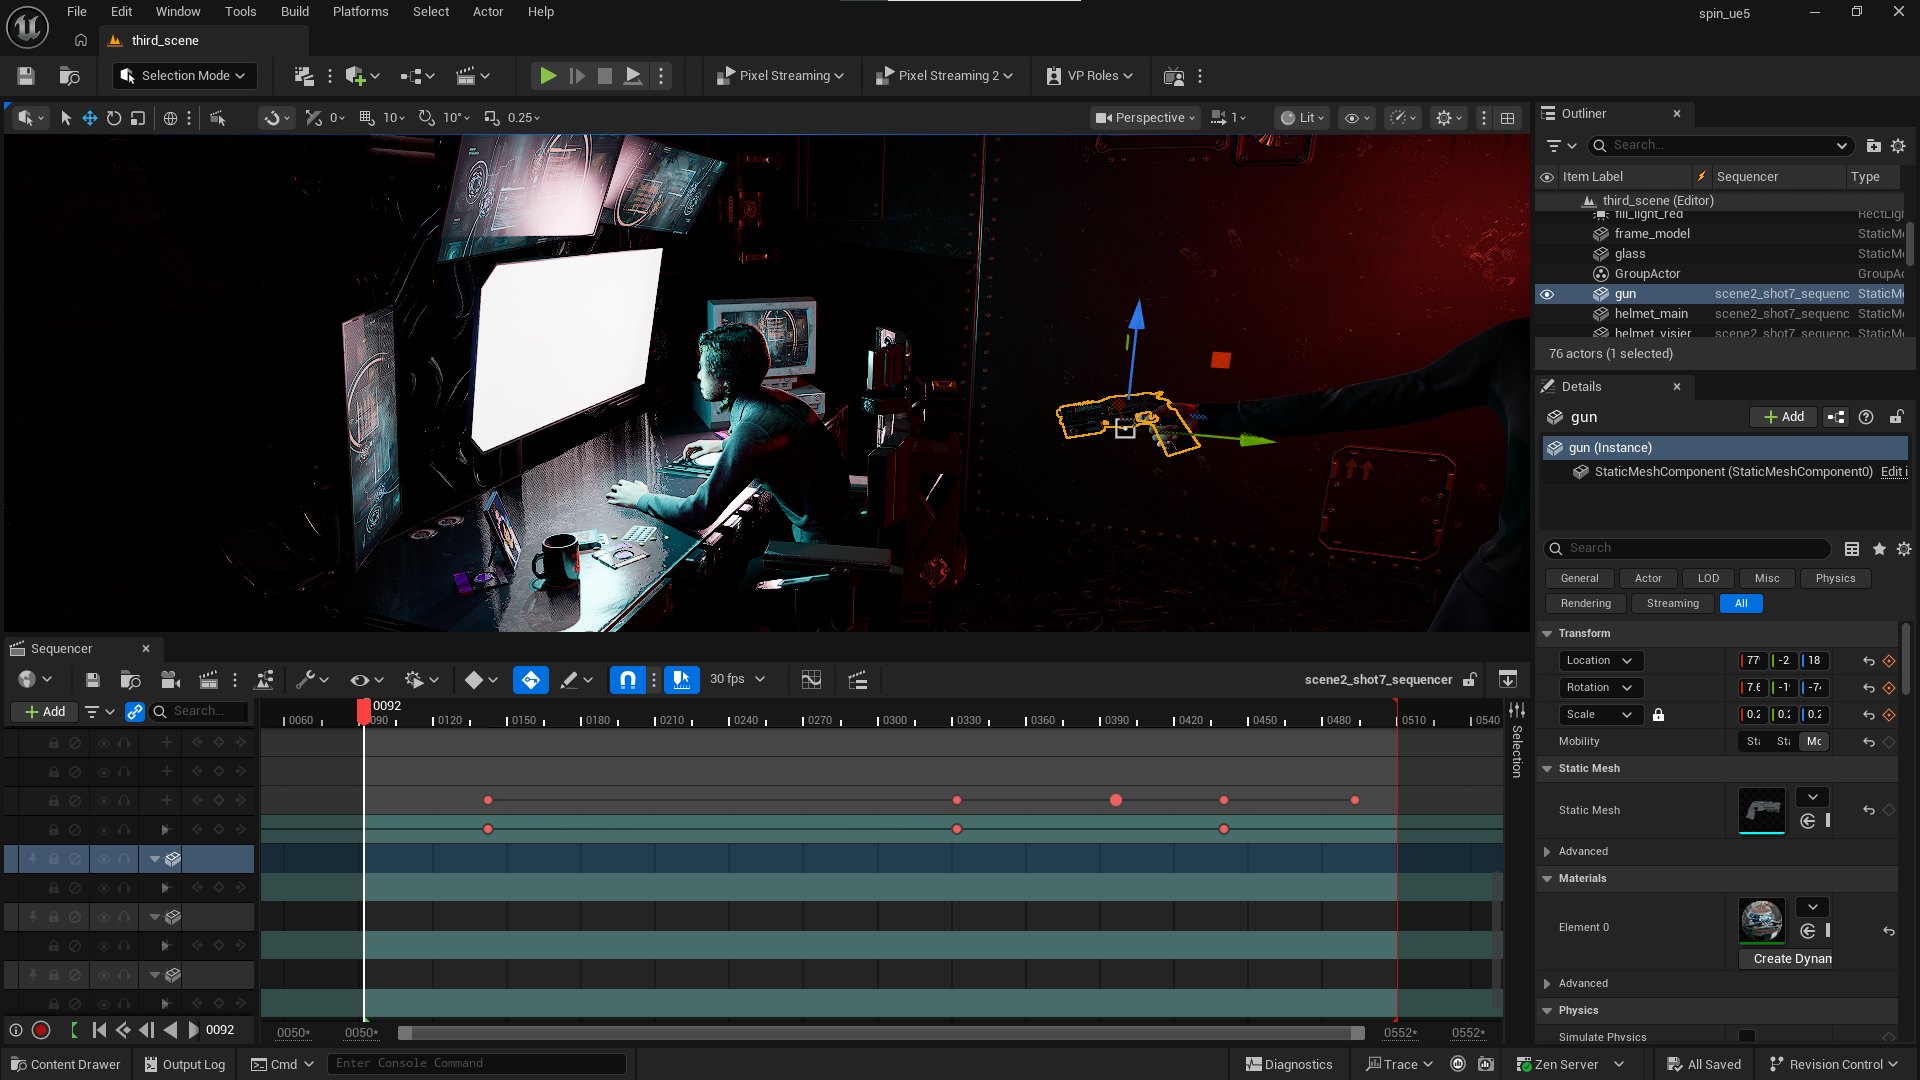The width and height of the screenshot is (1920, 1080).
Task: Click the Sequencer record button
Action: click(x=41, y=1030)
